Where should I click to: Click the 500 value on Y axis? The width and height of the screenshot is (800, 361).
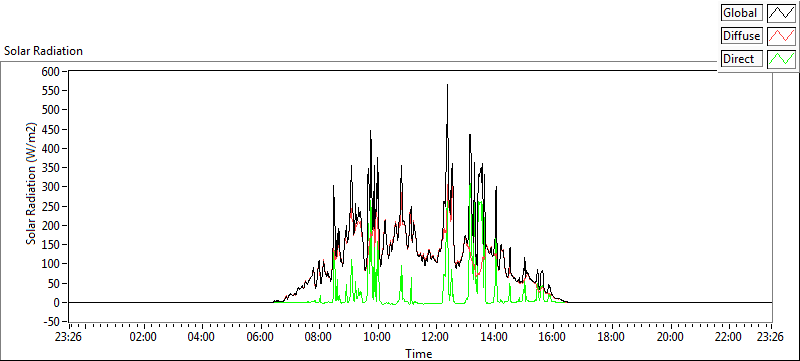52,110
